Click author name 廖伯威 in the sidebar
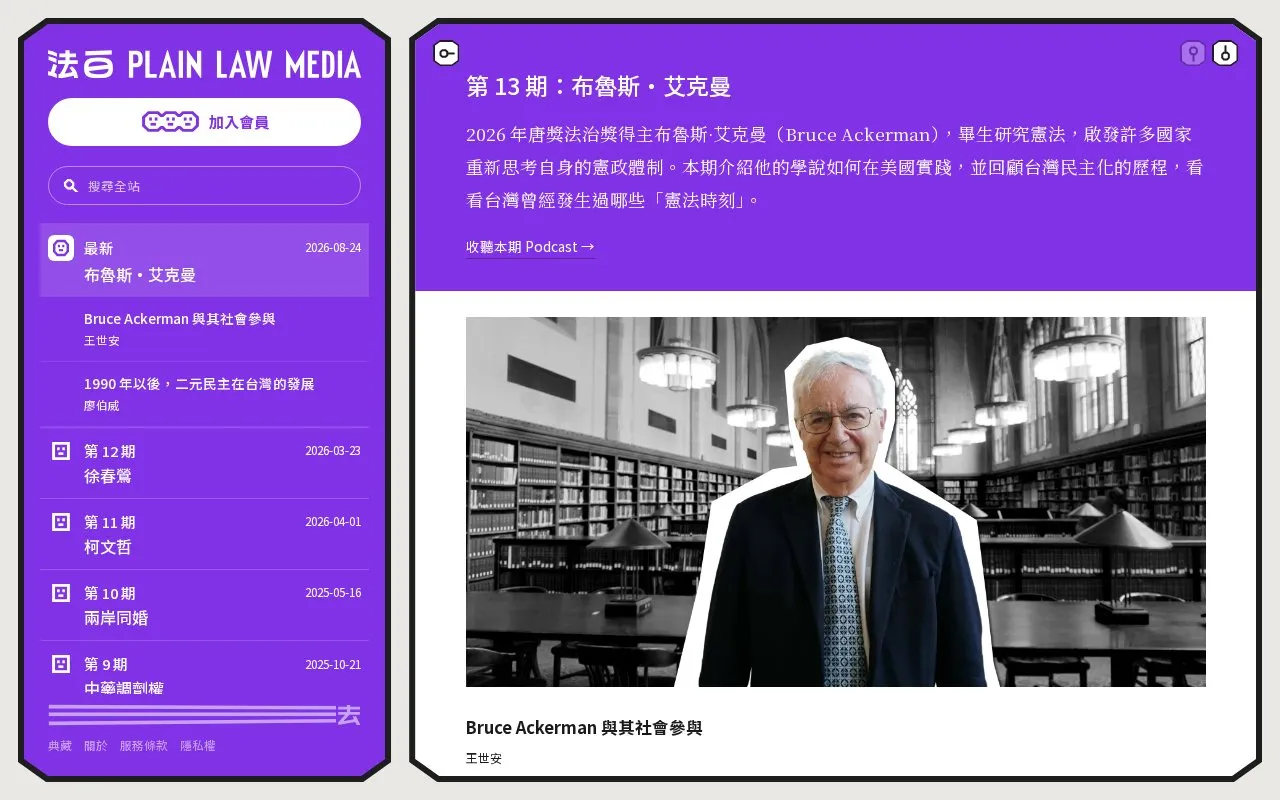The height and width of the screenshot is (800, 1280). pos(102,406)
